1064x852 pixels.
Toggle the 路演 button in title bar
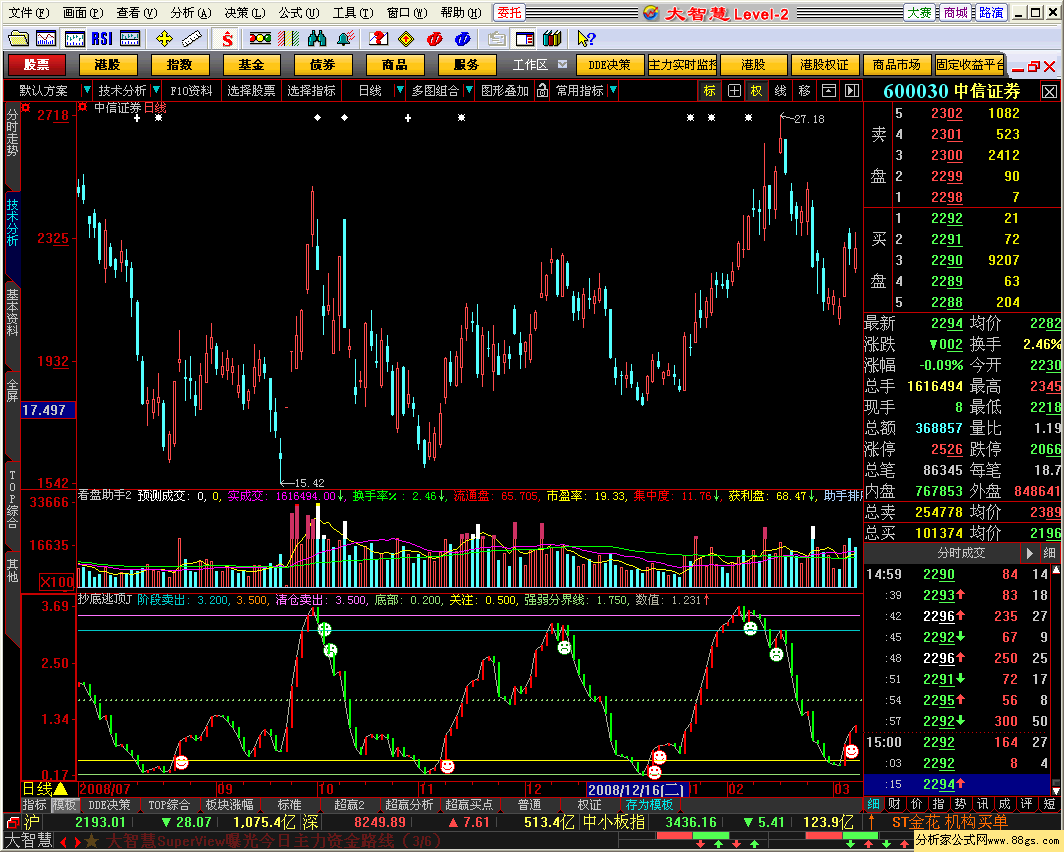991,13
